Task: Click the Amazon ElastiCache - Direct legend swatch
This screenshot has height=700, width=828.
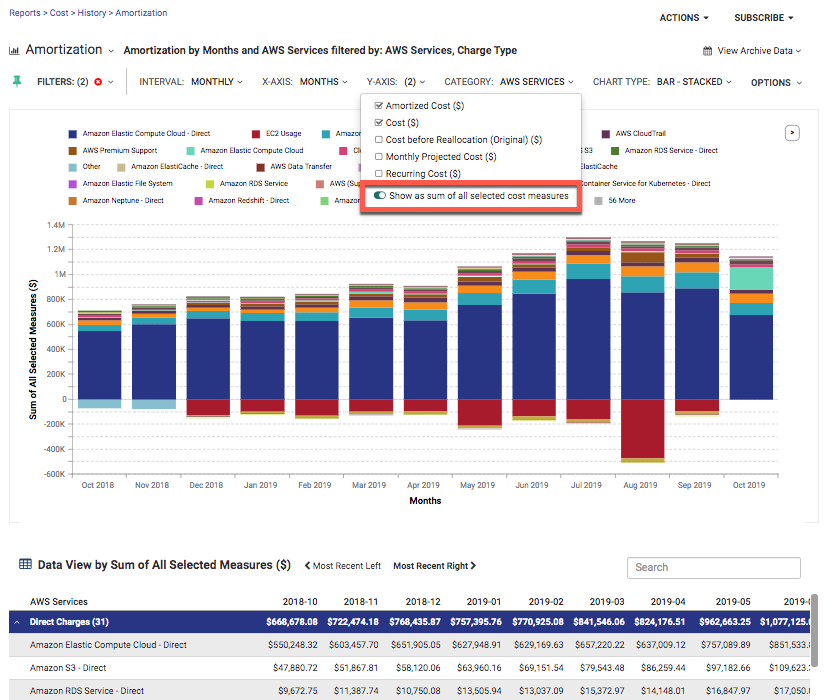Action: pos(121,167)
